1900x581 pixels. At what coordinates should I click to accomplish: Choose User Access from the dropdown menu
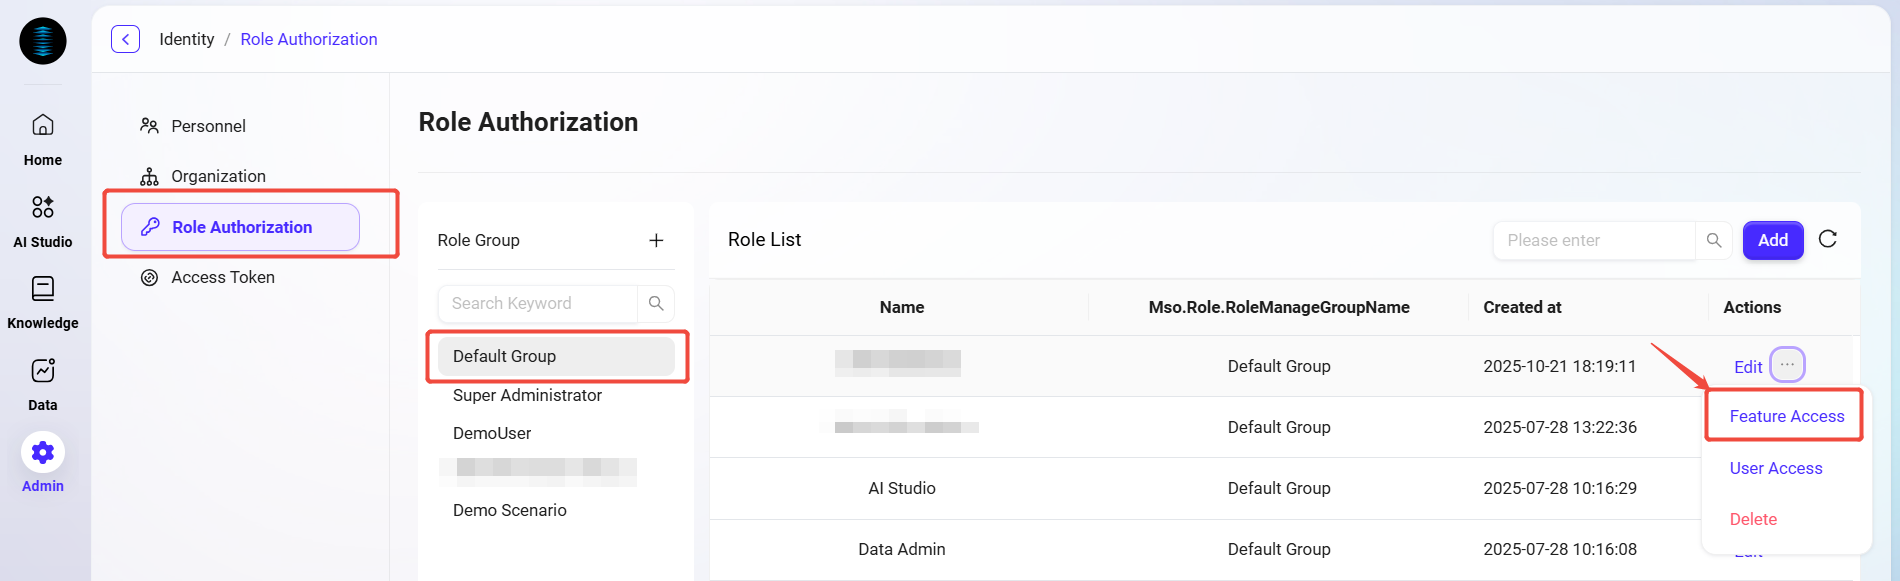pos(1775,468)
